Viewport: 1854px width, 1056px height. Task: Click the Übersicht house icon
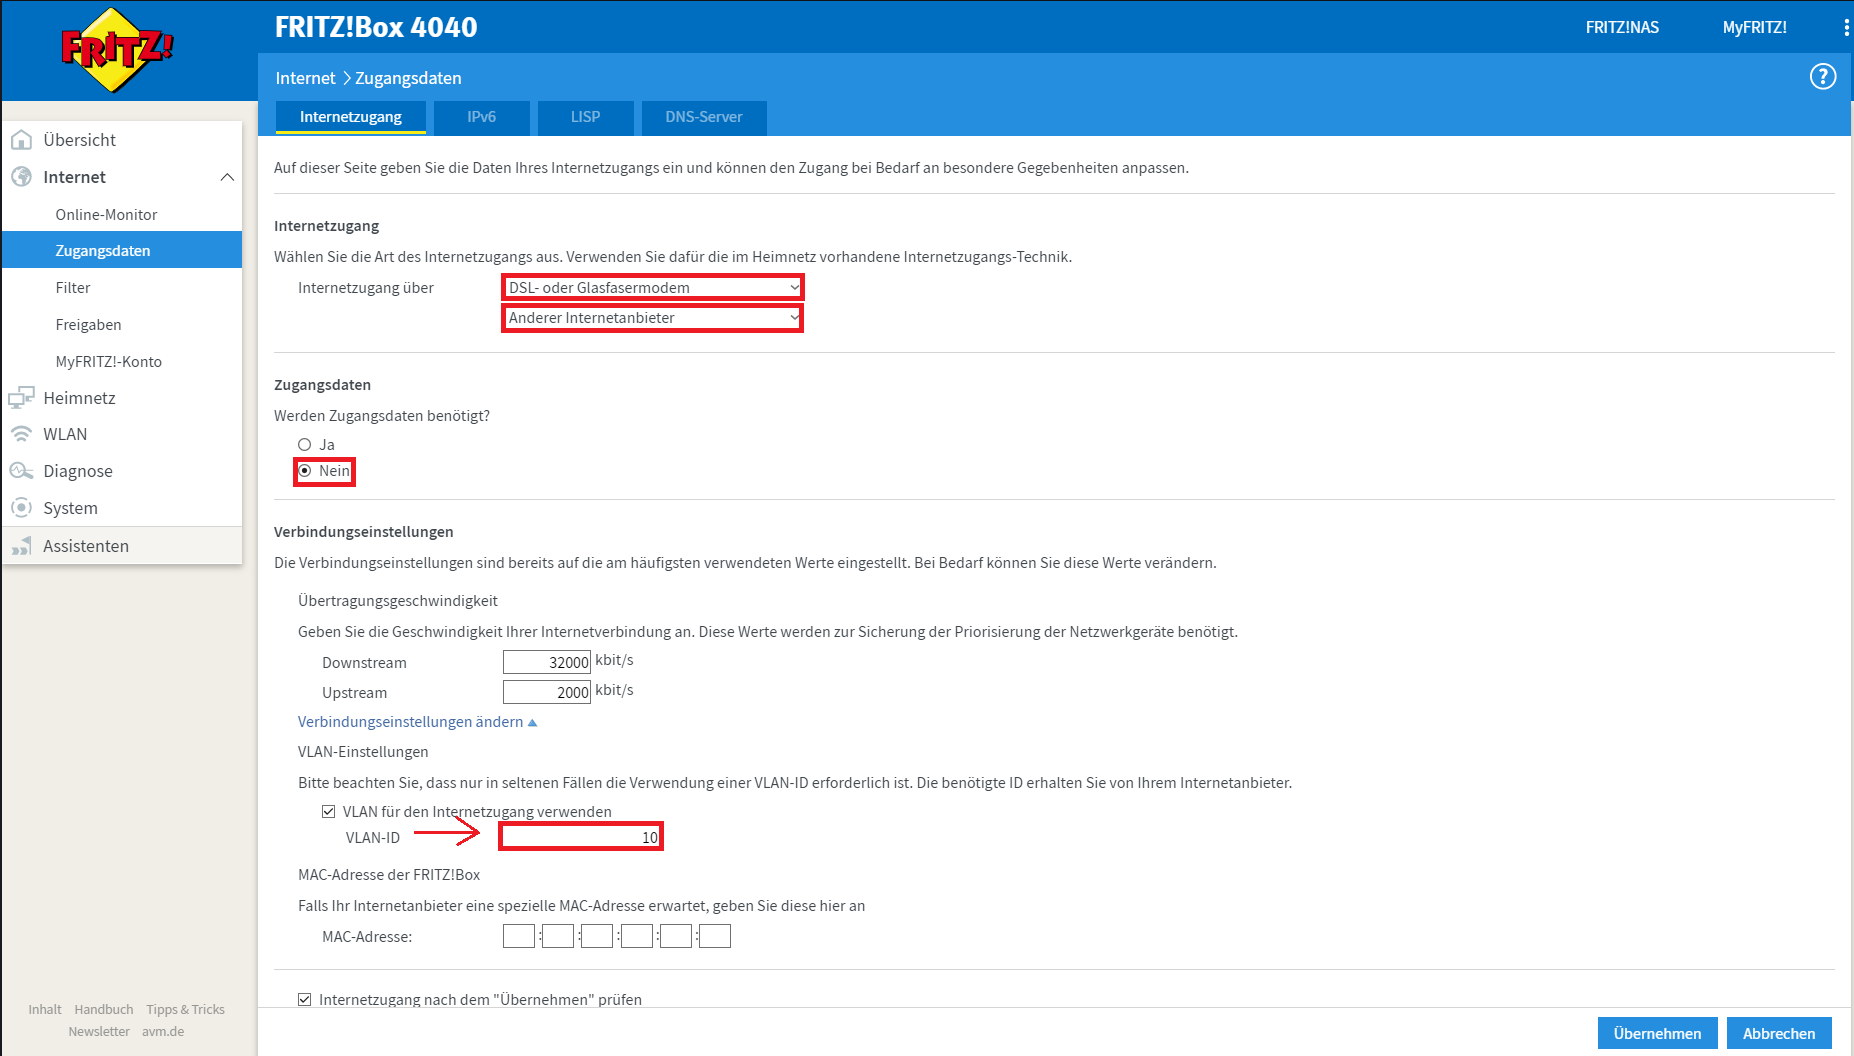(x=21, y=140)
